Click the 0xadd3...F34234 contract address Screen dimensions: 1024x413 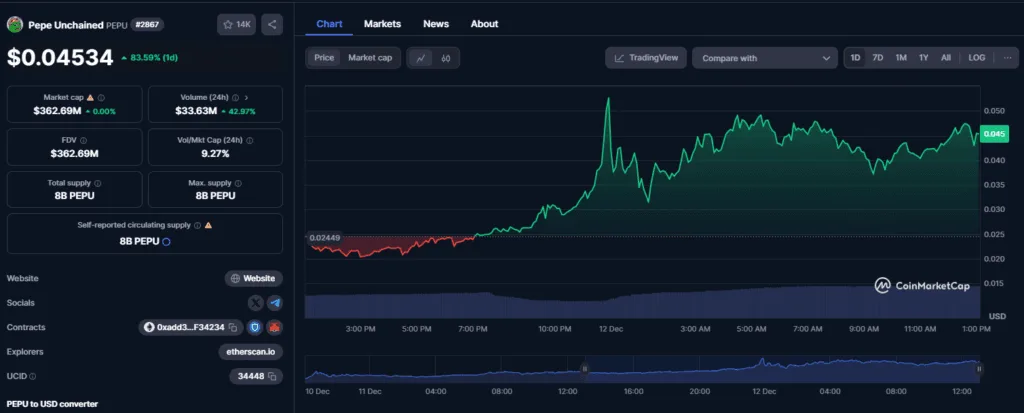[x=191, y=327]
